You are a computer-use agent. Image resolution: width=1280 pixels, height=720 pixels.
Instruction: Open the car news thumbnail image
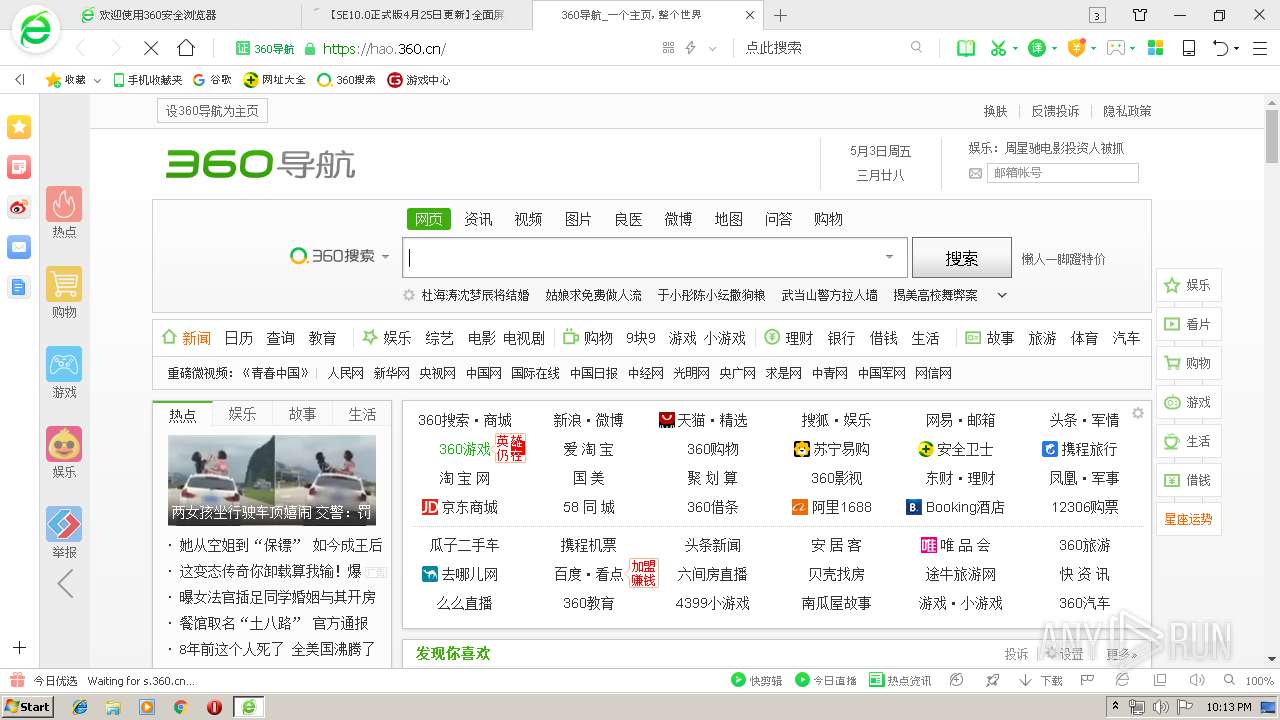pyautogui.click(x=272, y=480)
